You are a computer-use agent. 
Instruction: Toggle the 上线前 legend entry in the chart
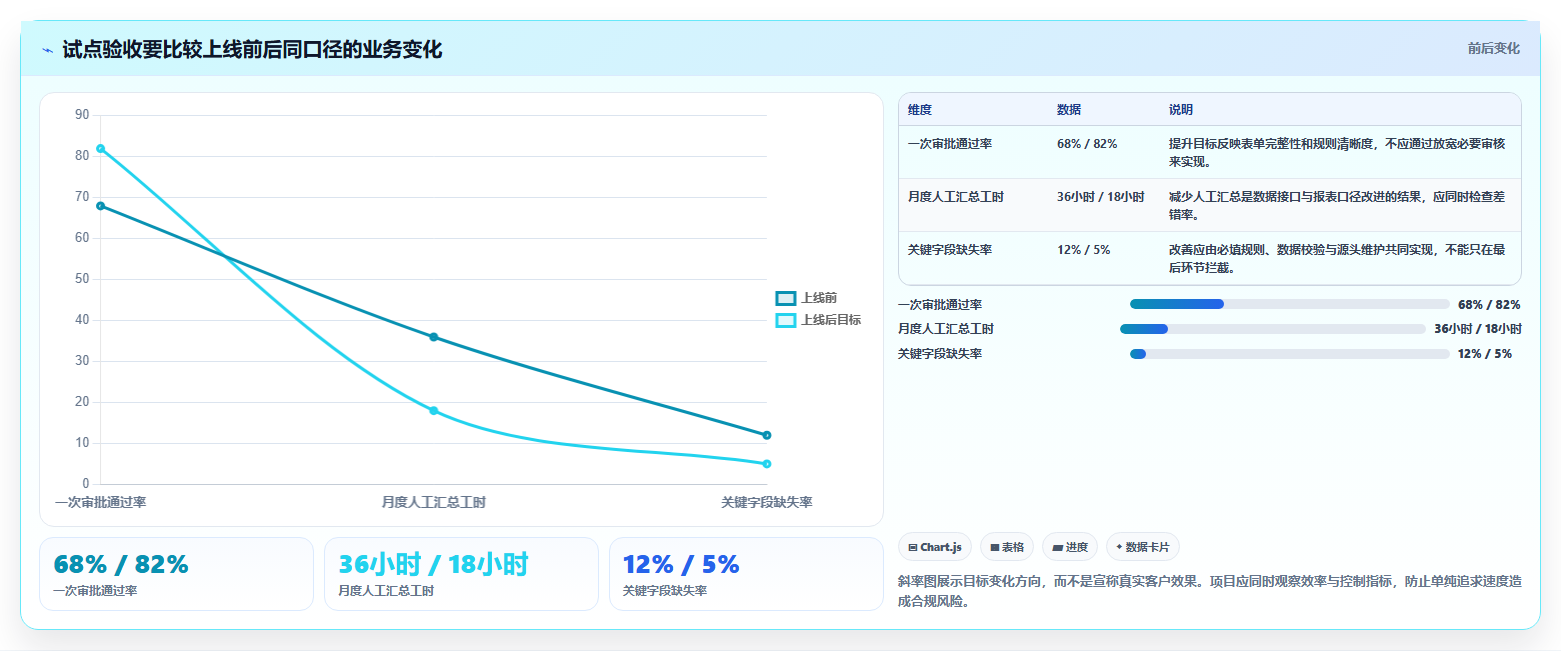click(x=807, y=297)
